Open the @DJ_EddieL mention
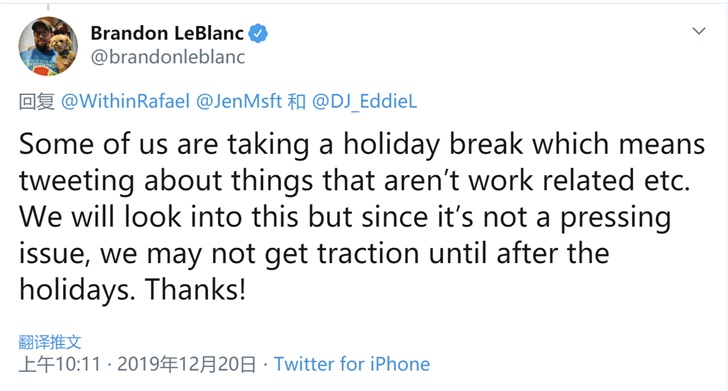This screenshot has height=391, width=728. coord(364,101)
